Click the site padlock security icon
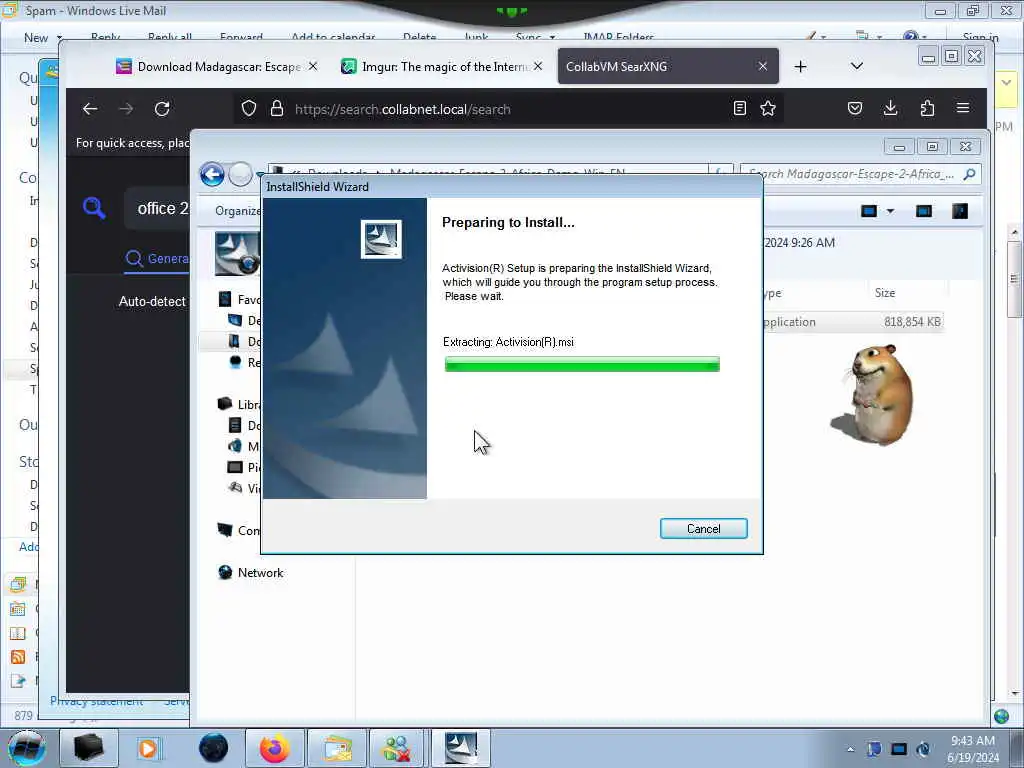The width and height of the screenshot is (1024, 768). pyautogui.click(x=277, y=108)
